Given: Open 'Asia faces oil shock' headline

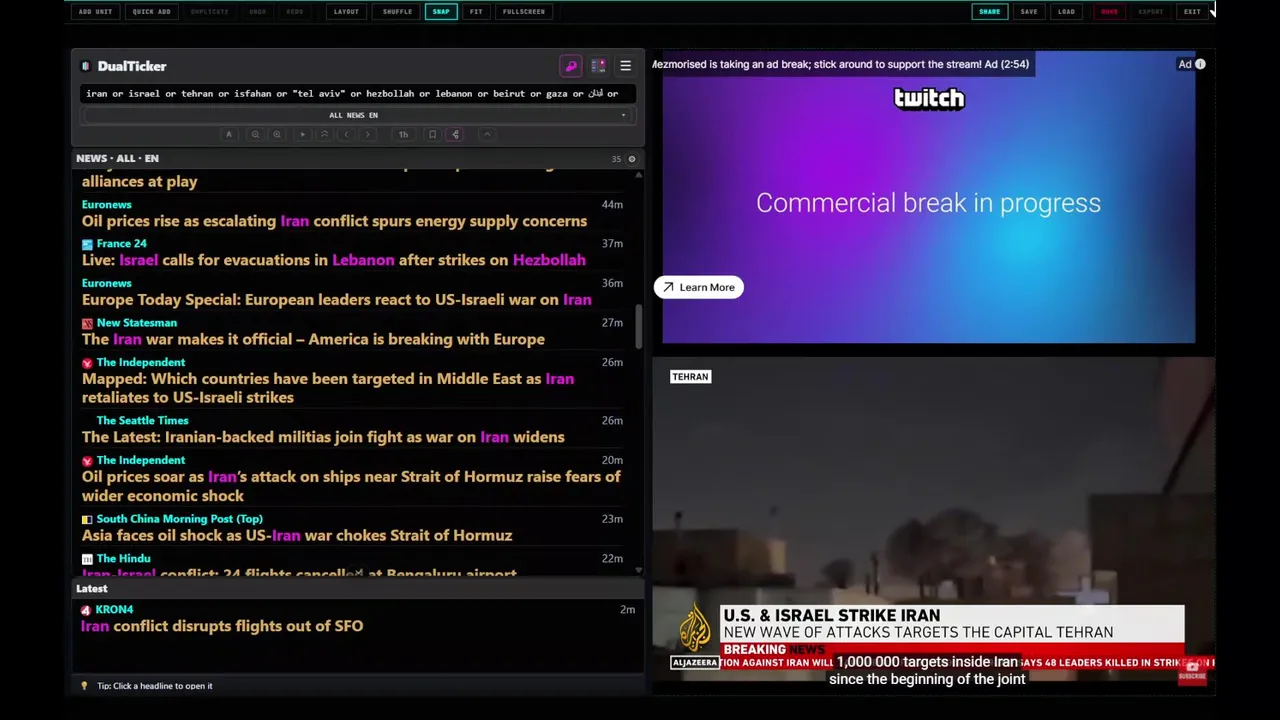Looking at the screenshot, I should click(297, 536).
